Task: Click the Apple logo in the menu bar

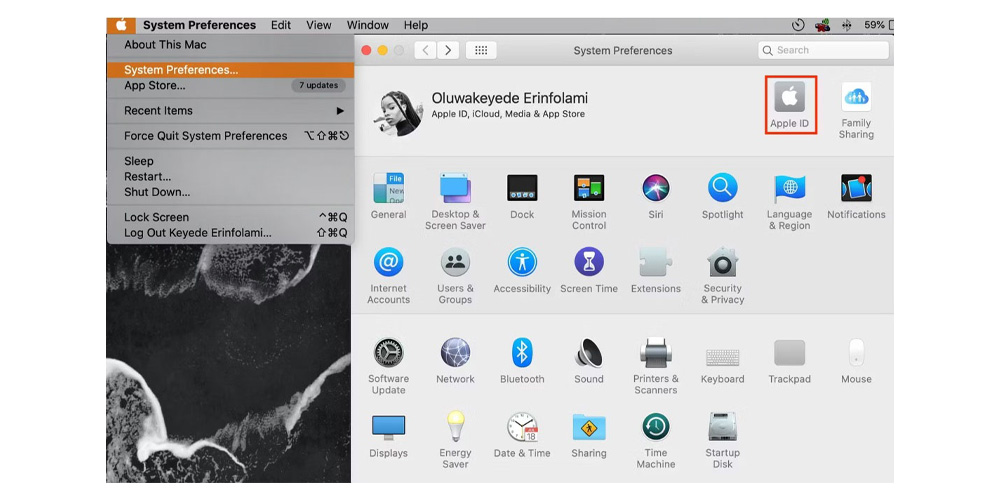Action: coord(121,25)
